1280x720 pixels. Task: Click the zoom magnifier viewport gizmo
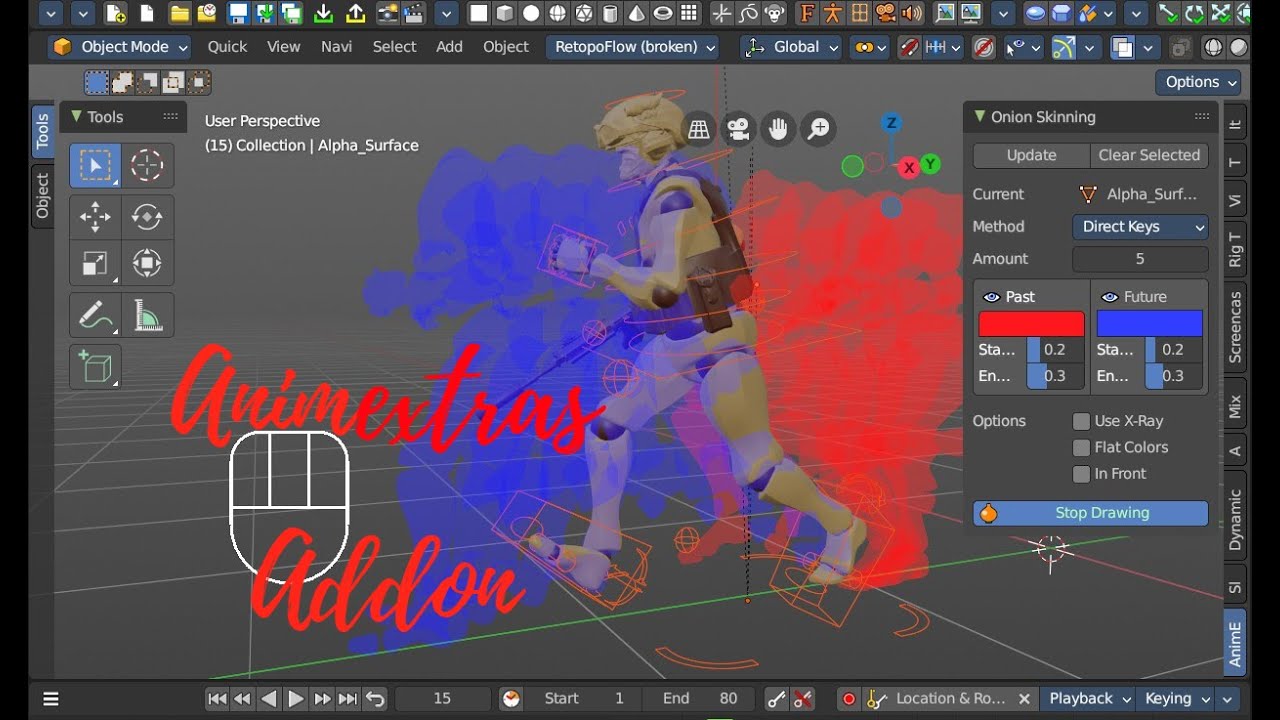point(818,128)
